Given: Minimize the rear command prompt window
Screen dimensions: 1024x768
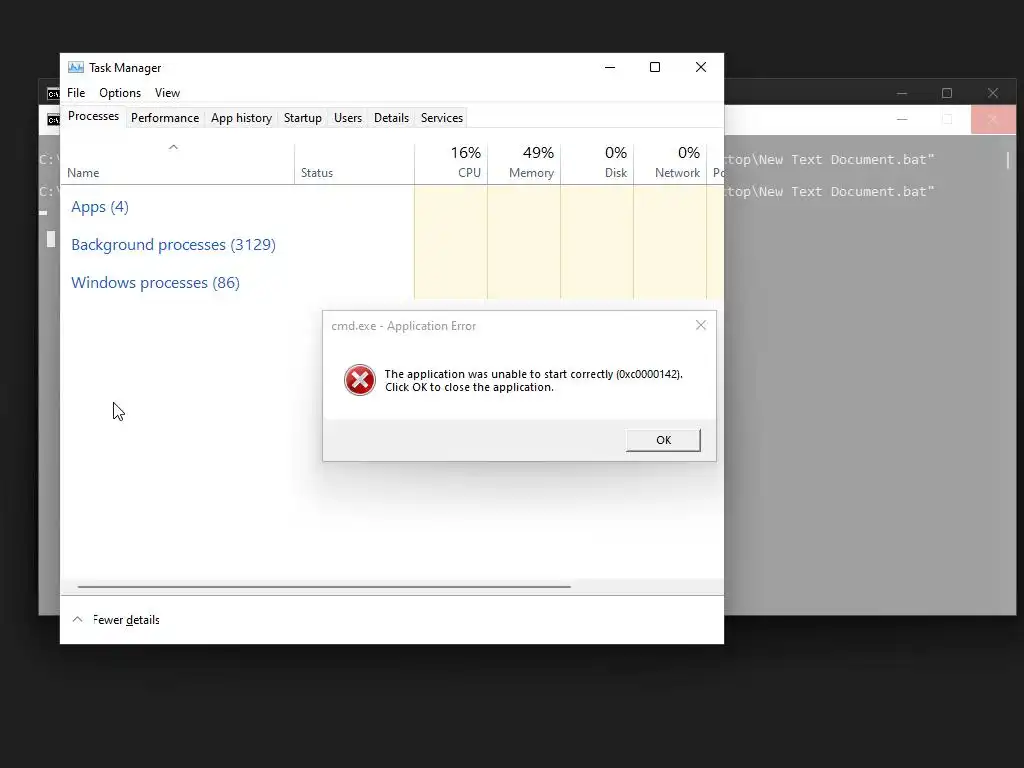Looking at the screenshot, I should (x=902, y=93).
